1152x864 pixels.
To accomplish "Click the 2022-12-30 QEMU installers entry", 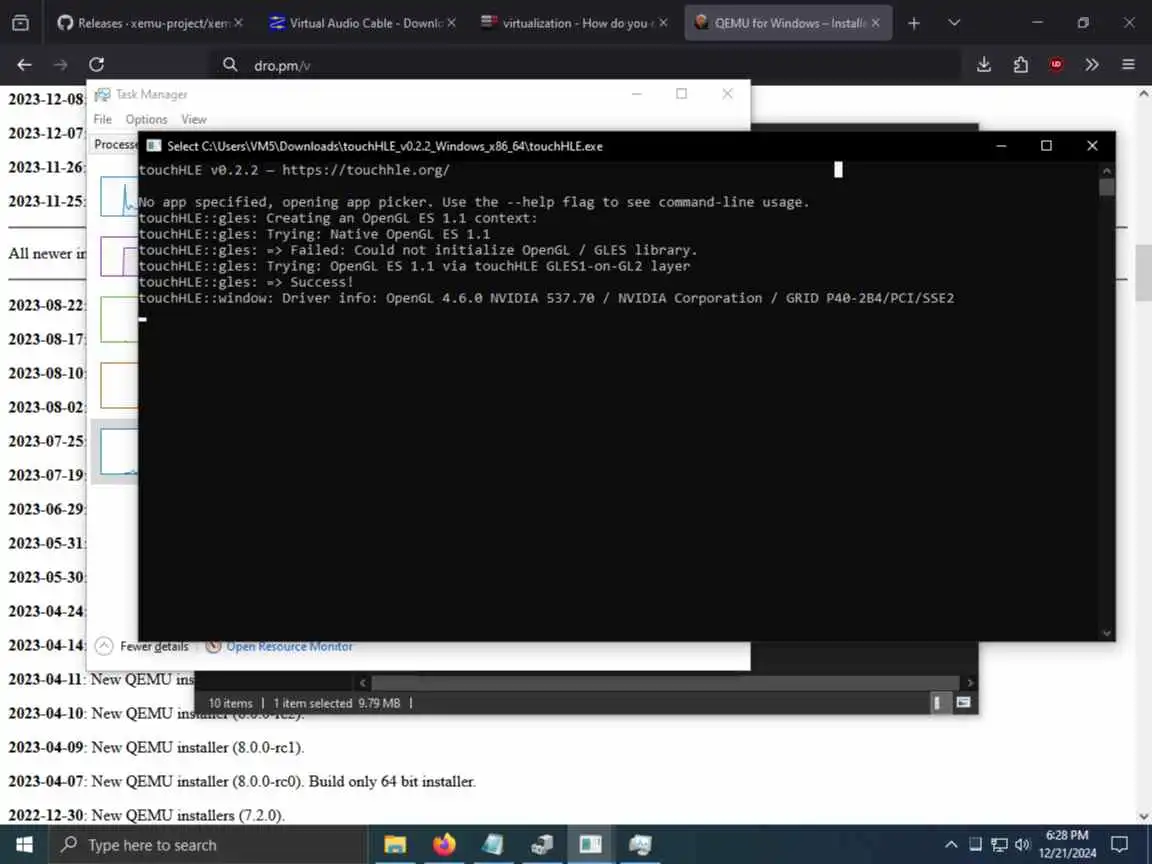I will (x=146, y=815).
